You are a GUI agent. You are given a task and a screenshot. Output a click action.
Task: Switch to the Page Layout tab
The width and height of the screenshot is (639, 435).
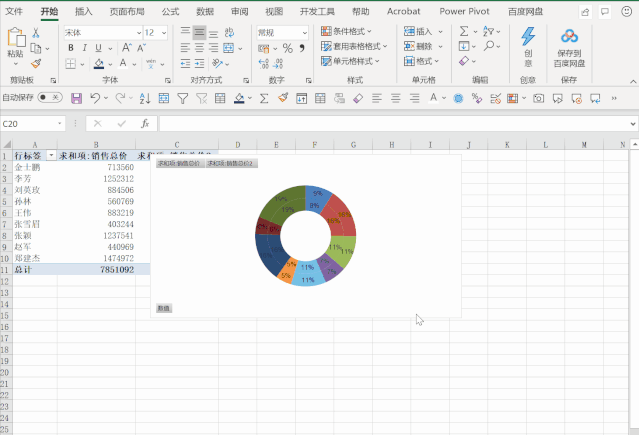click(127, 11)
